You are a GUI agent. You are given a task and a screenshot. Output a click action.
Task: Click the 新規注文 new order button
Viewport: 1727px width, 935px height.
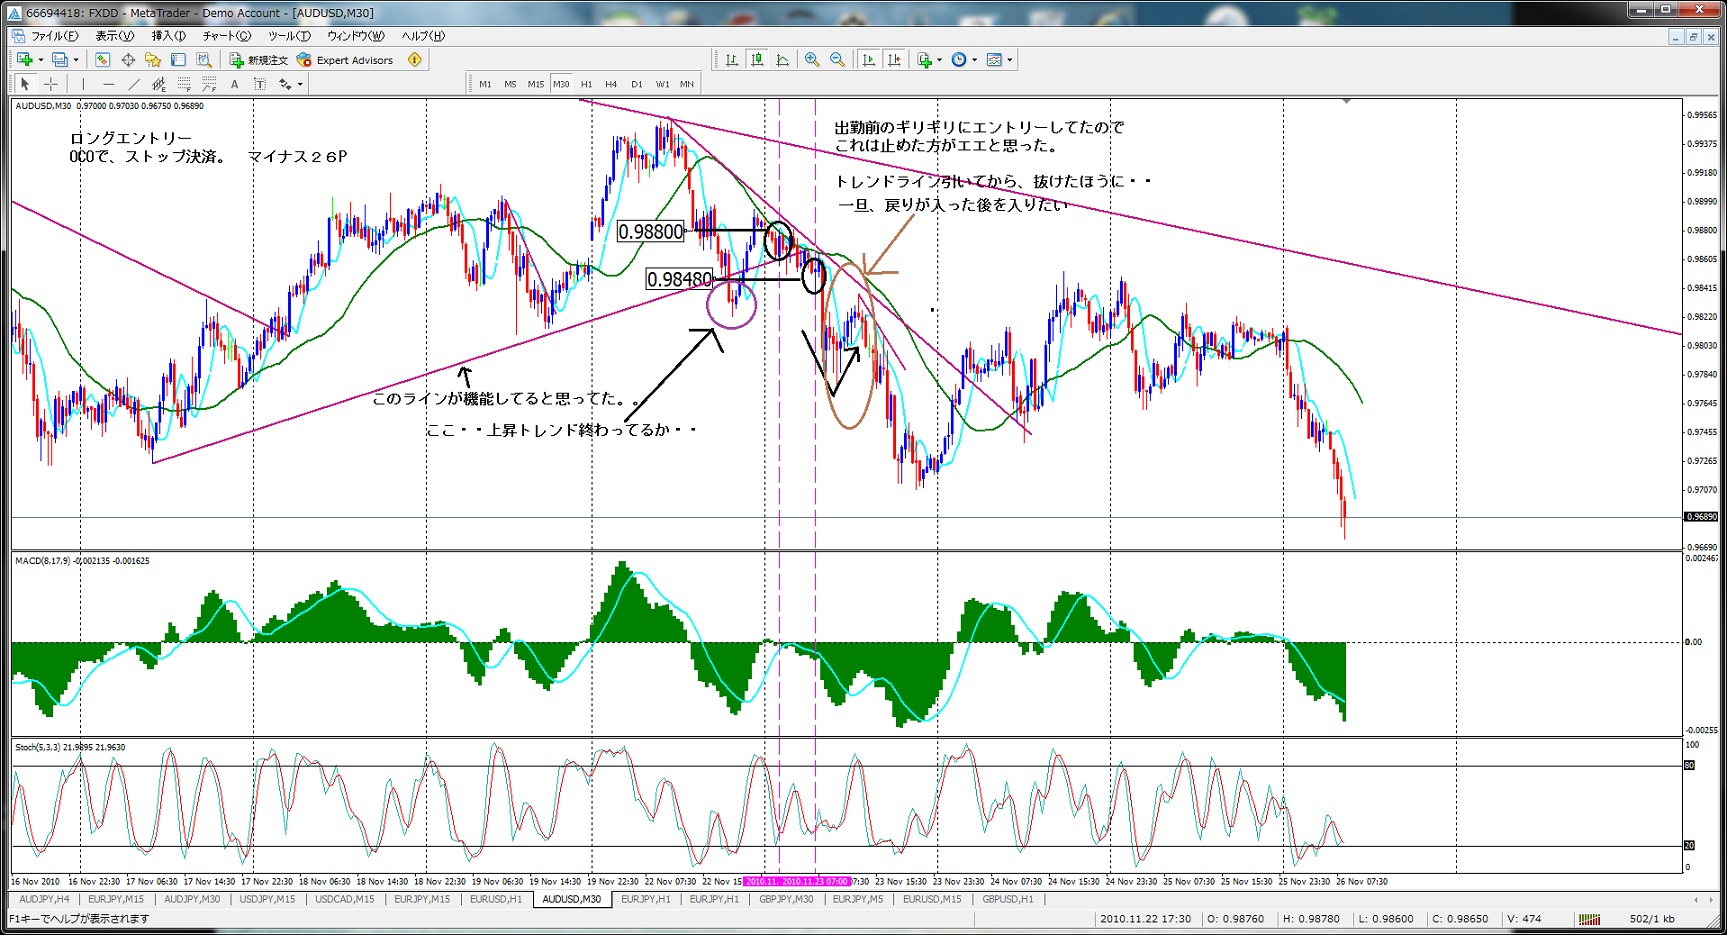(x=259, y=60)
